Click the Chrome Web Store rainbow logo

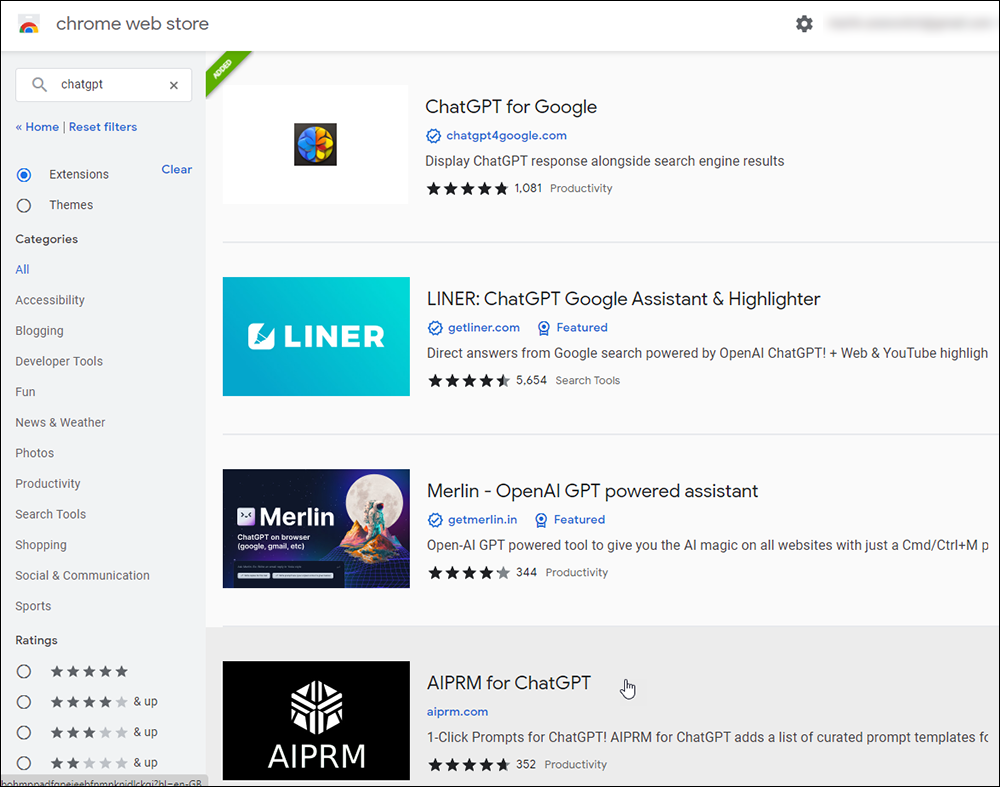29,24
